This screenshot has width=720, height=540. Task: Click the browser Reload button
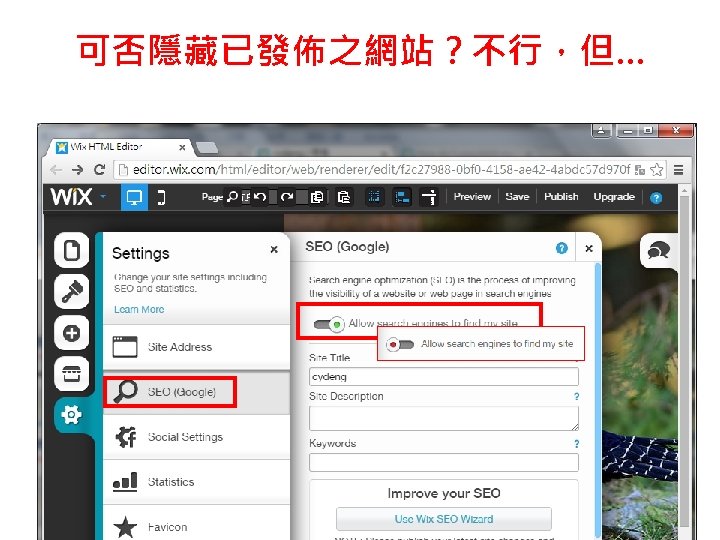point(99,169)
